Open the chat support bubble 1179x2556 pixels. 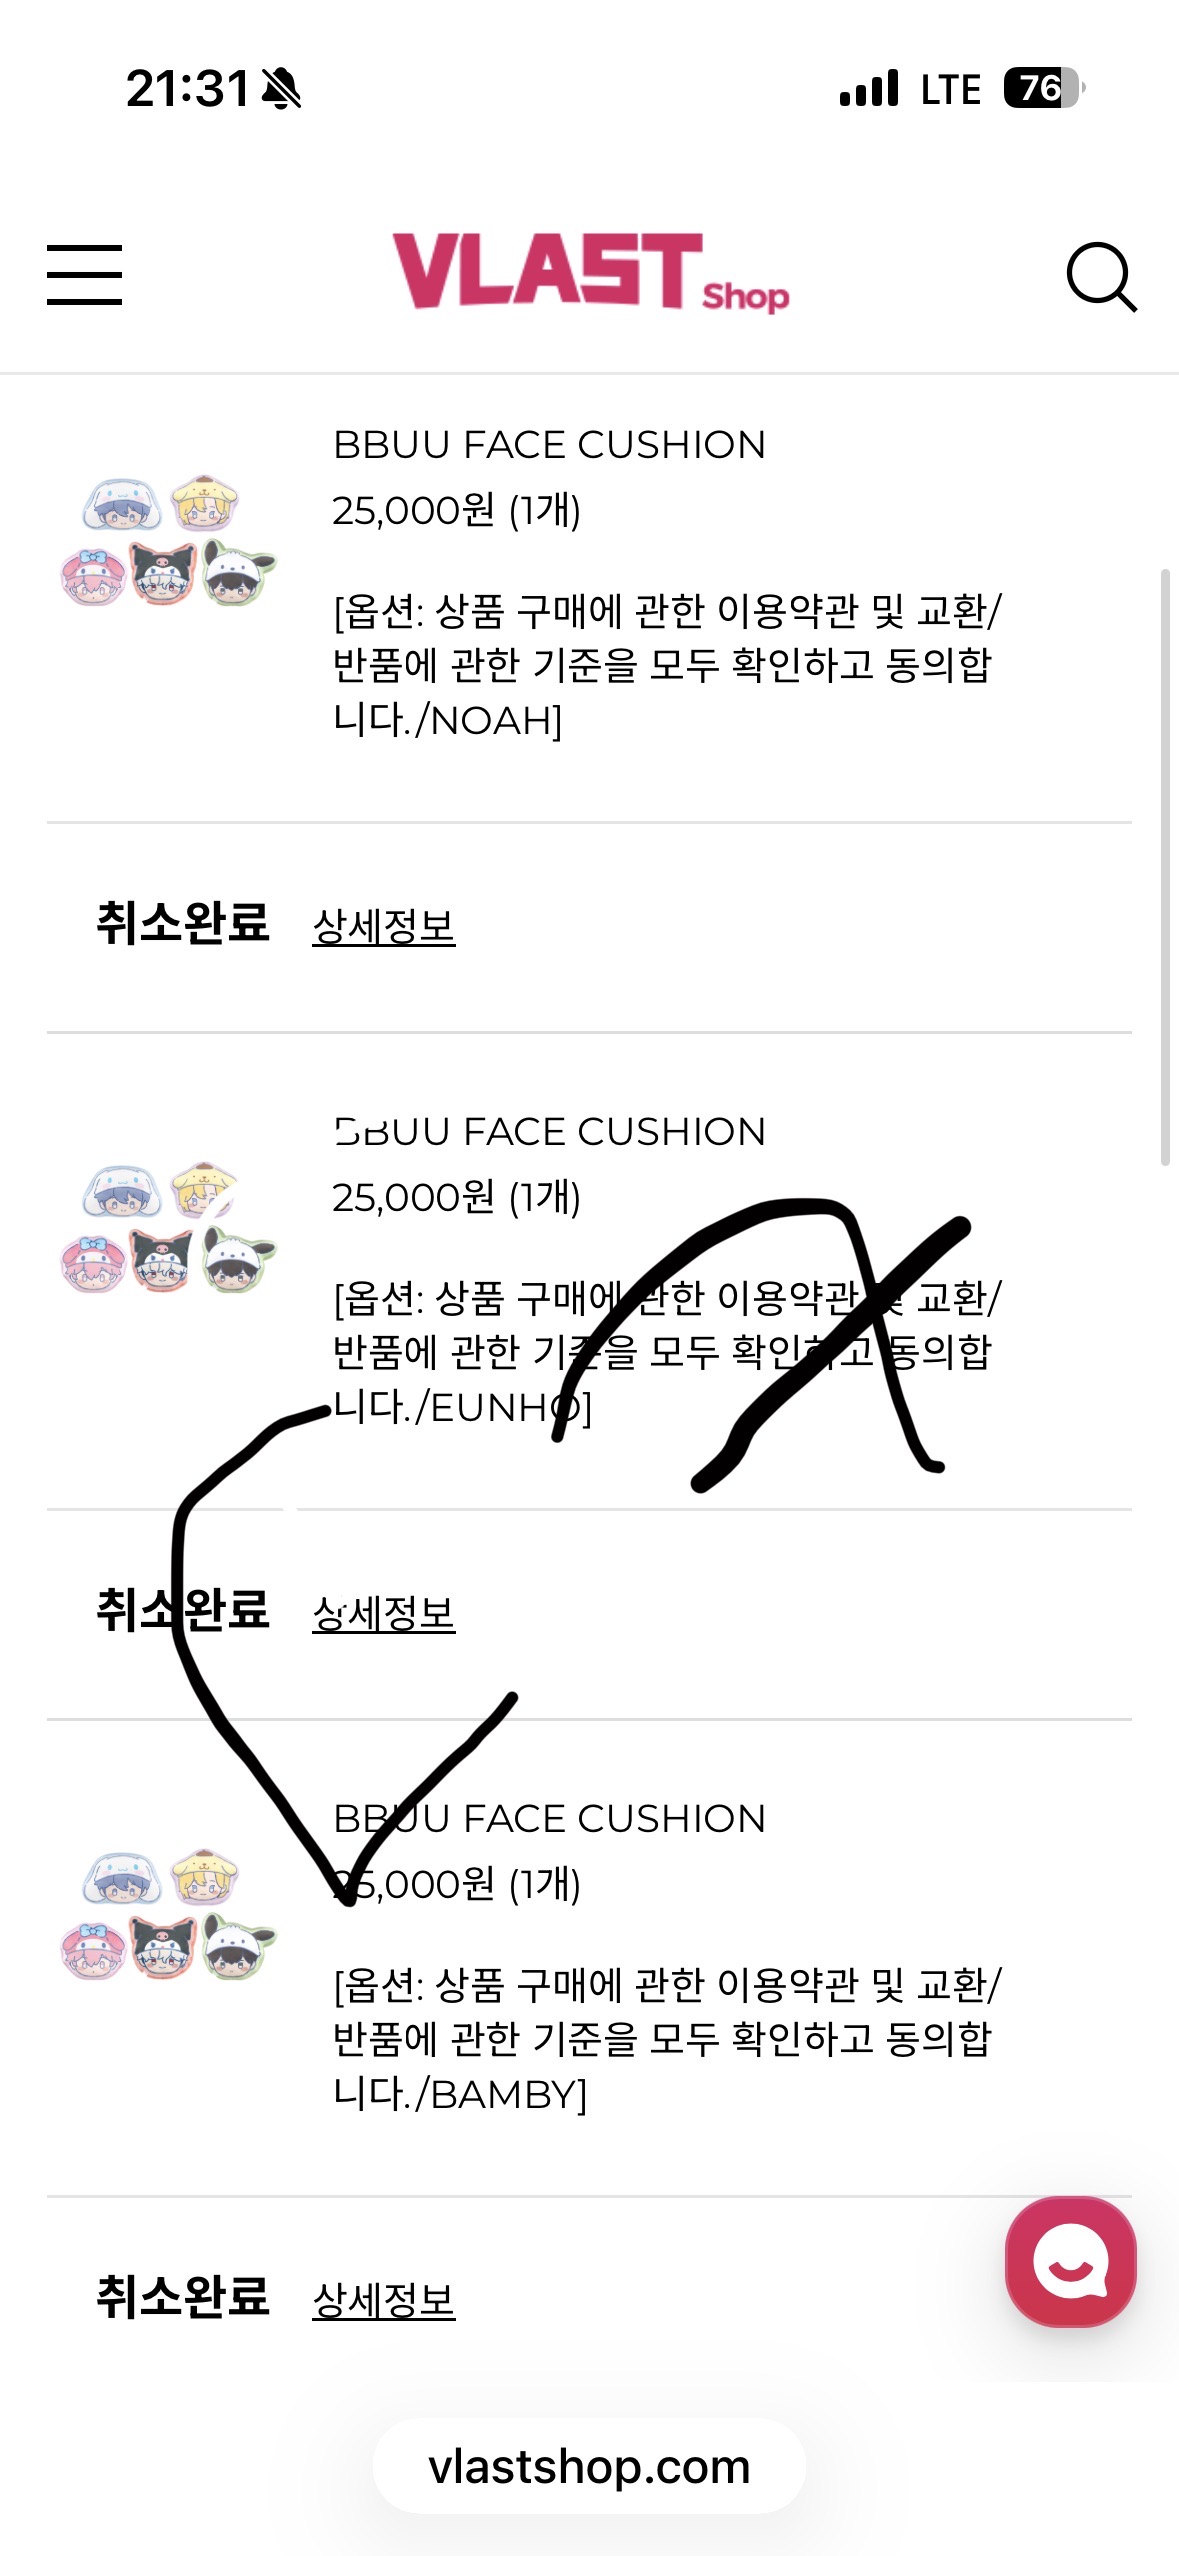coord(1070,2261)
